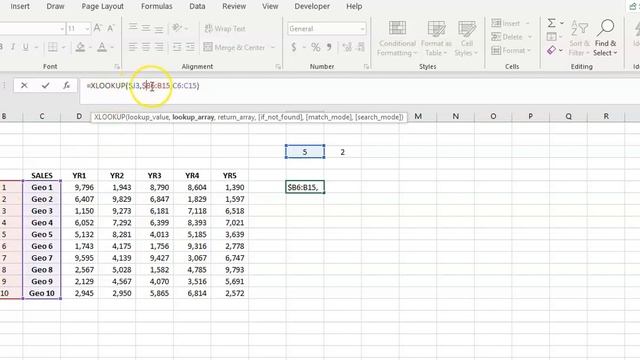Screen dimensions: 640x360
Task: Switch to Developer tab
Action: (x=312, y=7)
